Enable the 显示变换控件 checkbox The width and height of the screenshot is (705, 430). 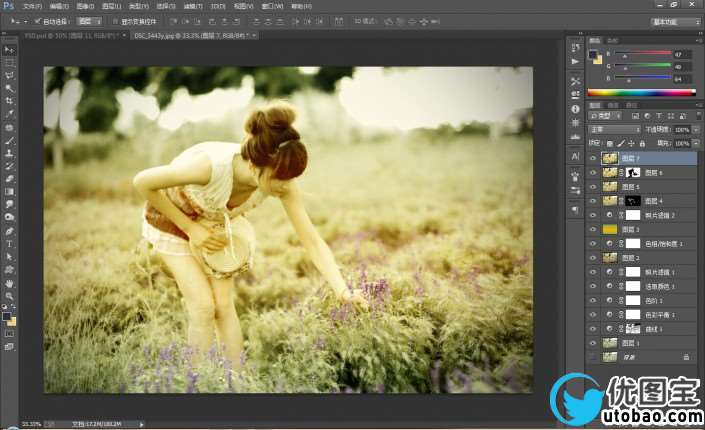115,21
